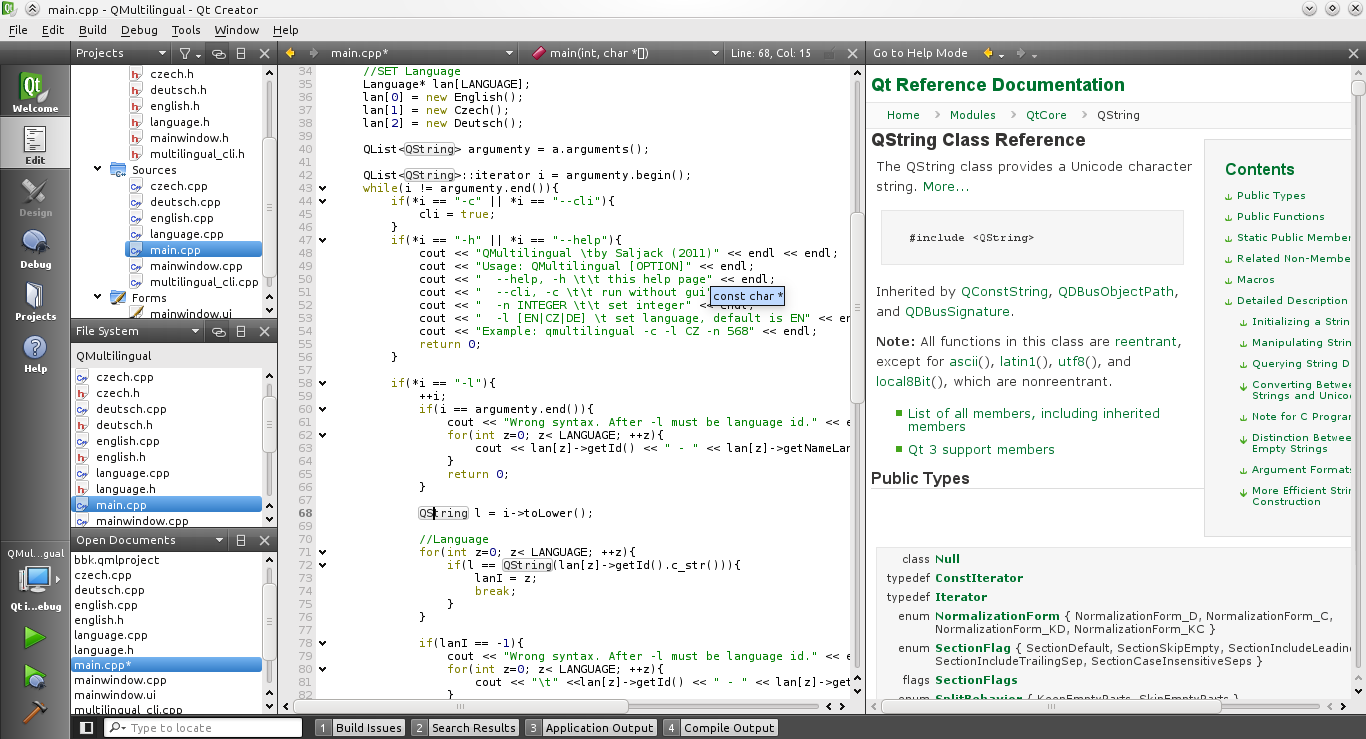
Task: Open 'List of all members' link
Action: pyautogui.click(x=1034, y=420)
